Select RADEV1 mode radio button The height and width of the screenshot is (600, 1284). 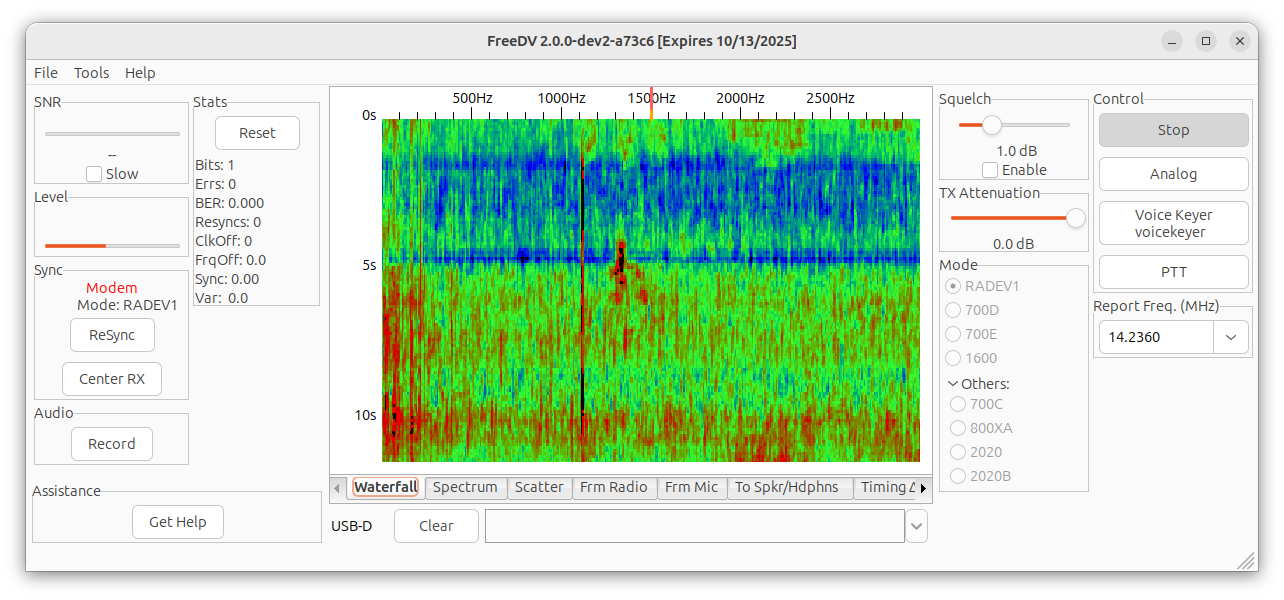pyautogui.click(x=953, y=286)
